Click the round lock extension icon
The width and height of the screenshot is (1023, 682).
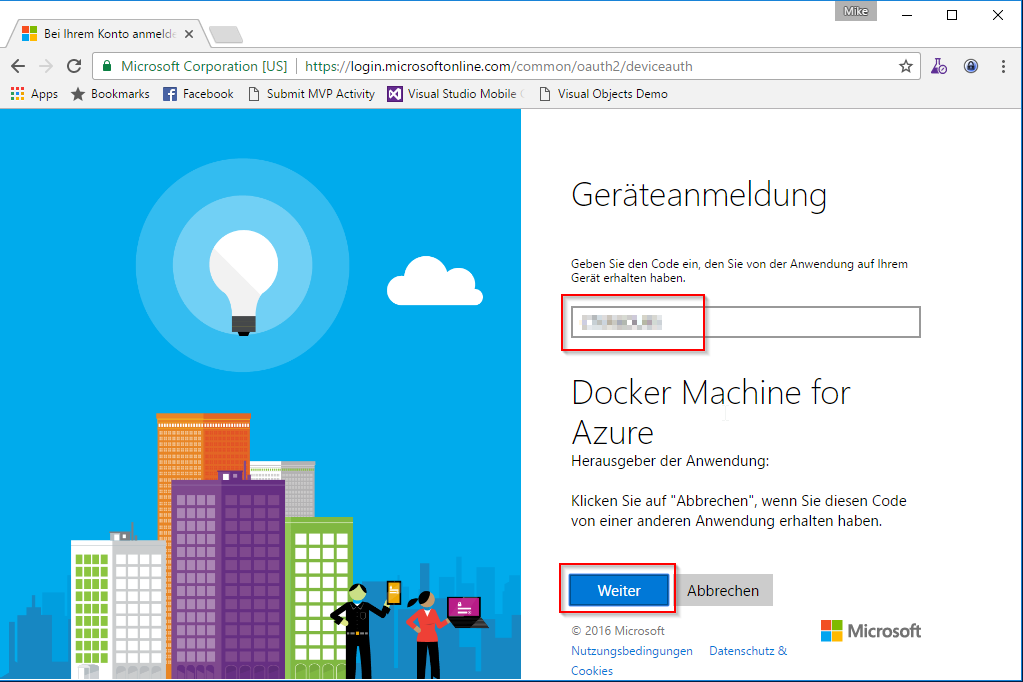[970, 66]
